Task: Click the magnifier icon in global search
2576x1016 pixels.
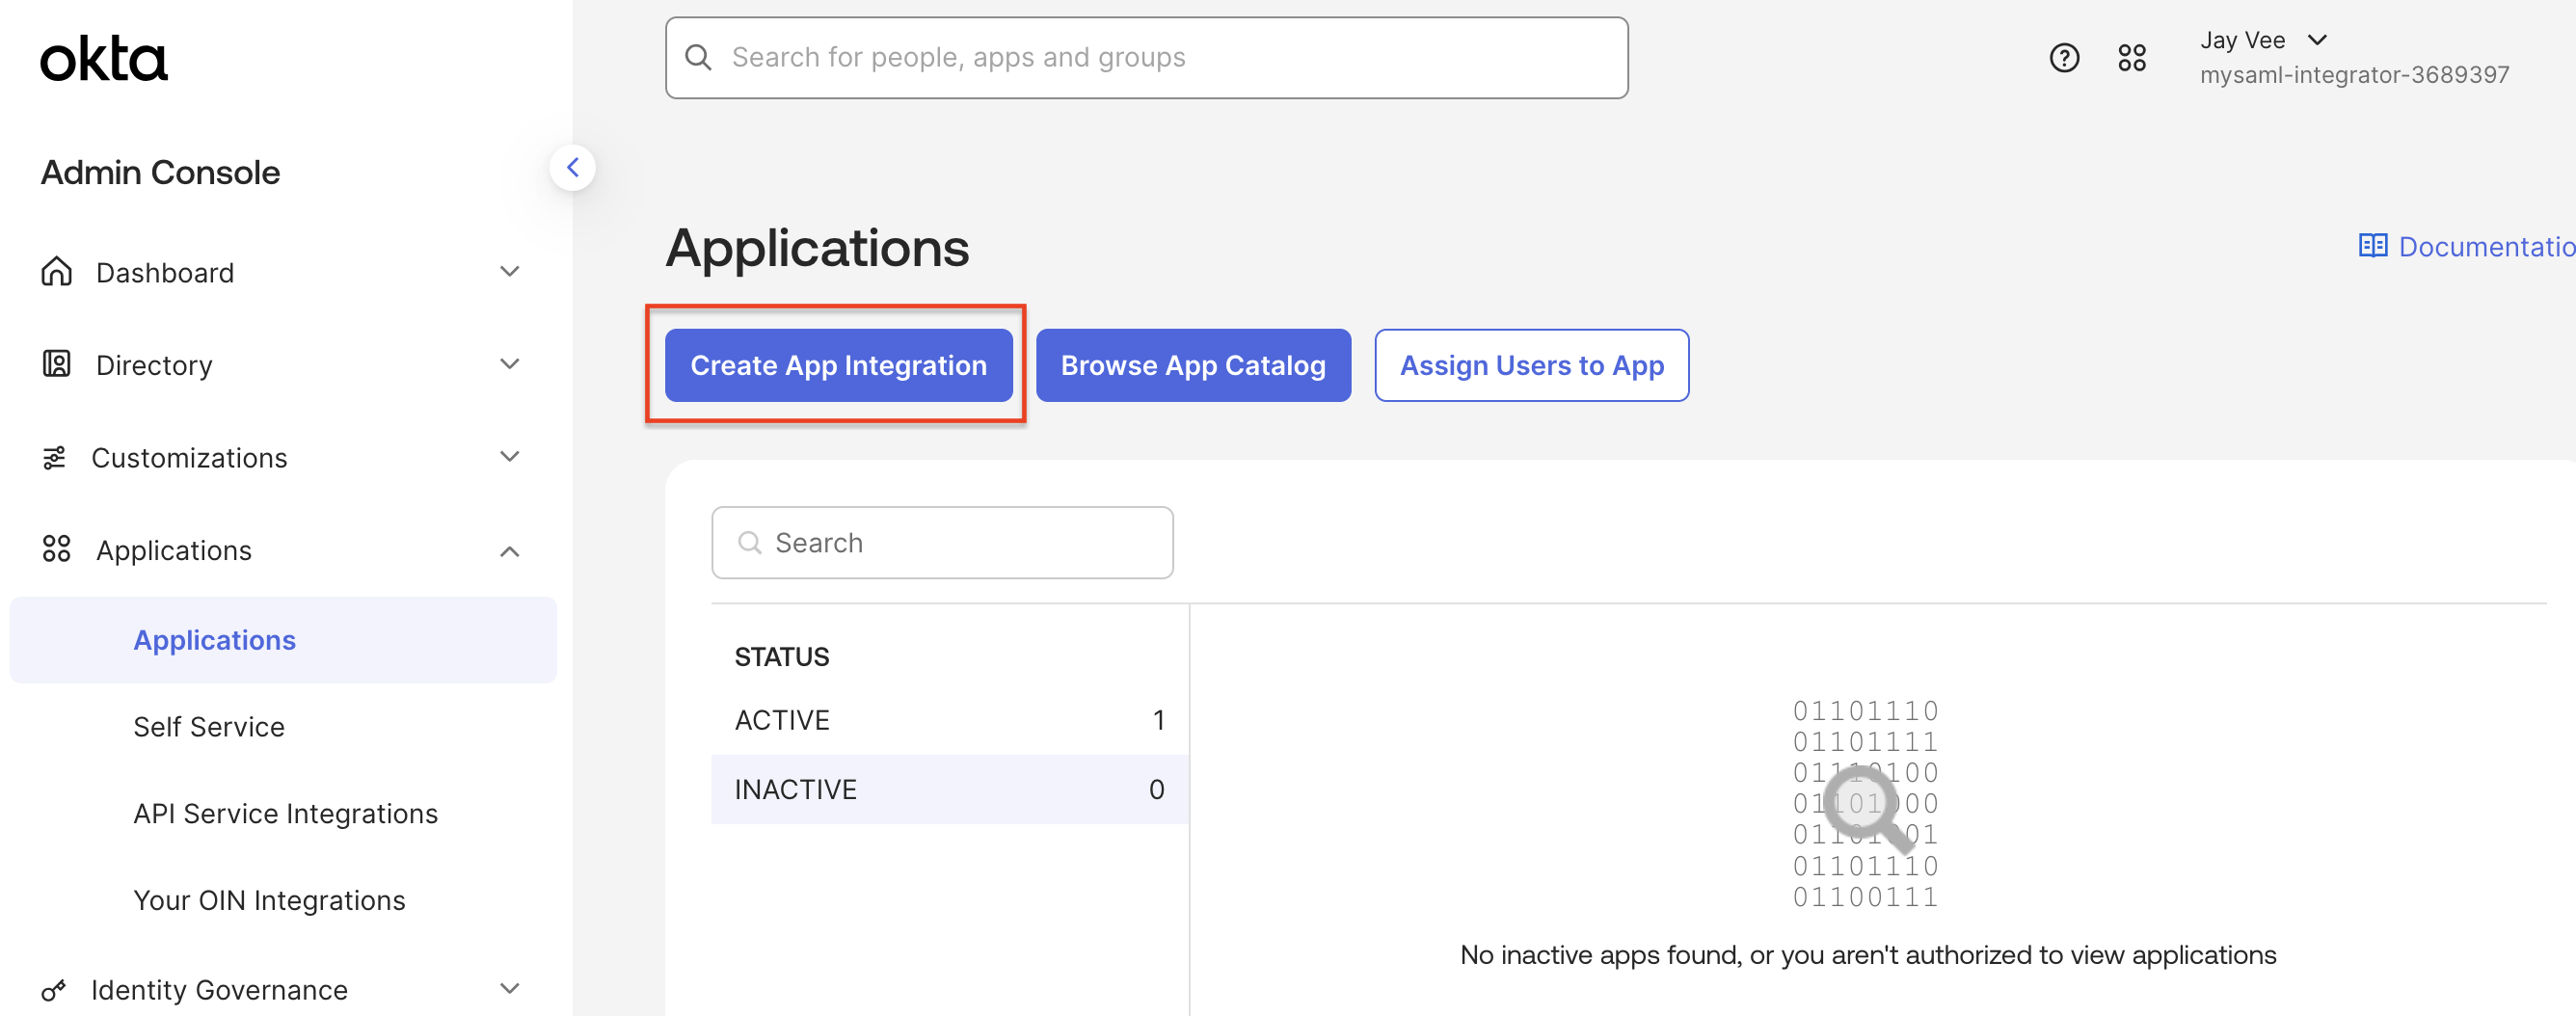Action: pos(698,58)
